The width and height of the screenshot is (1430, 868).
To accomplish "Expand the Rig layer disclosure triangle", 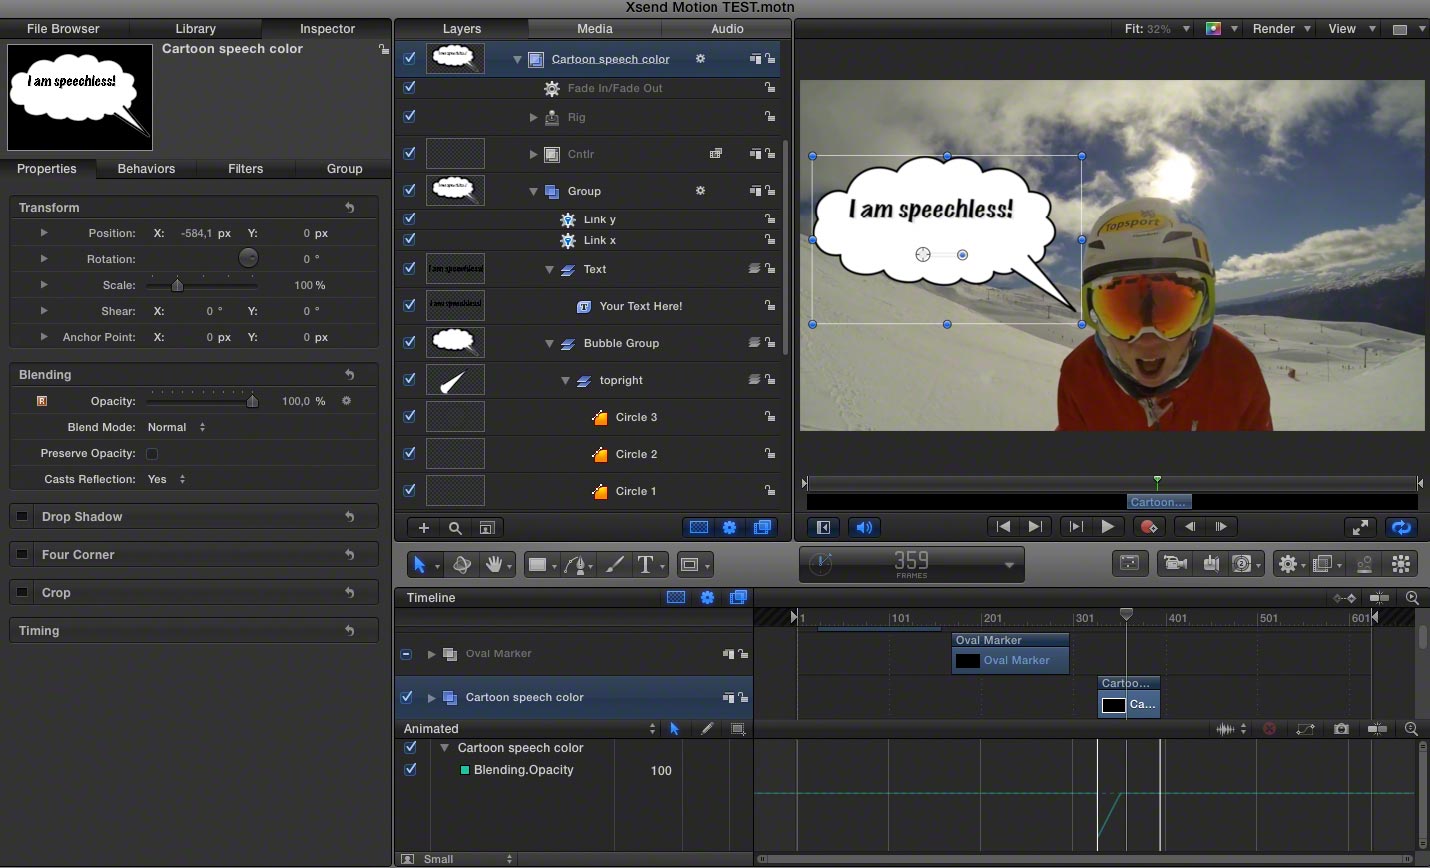I will [x=534, y=117].
